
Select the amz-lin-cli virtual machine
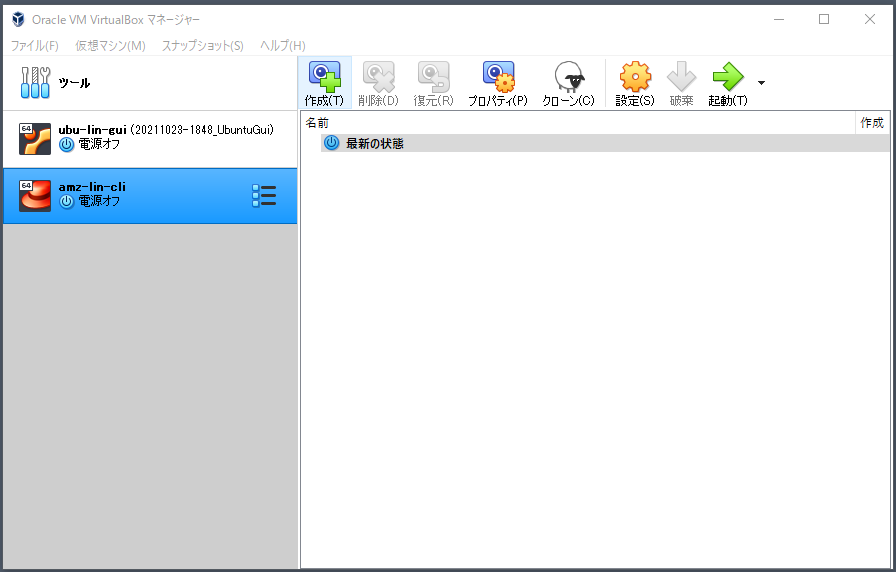click(x=150, y=196)
